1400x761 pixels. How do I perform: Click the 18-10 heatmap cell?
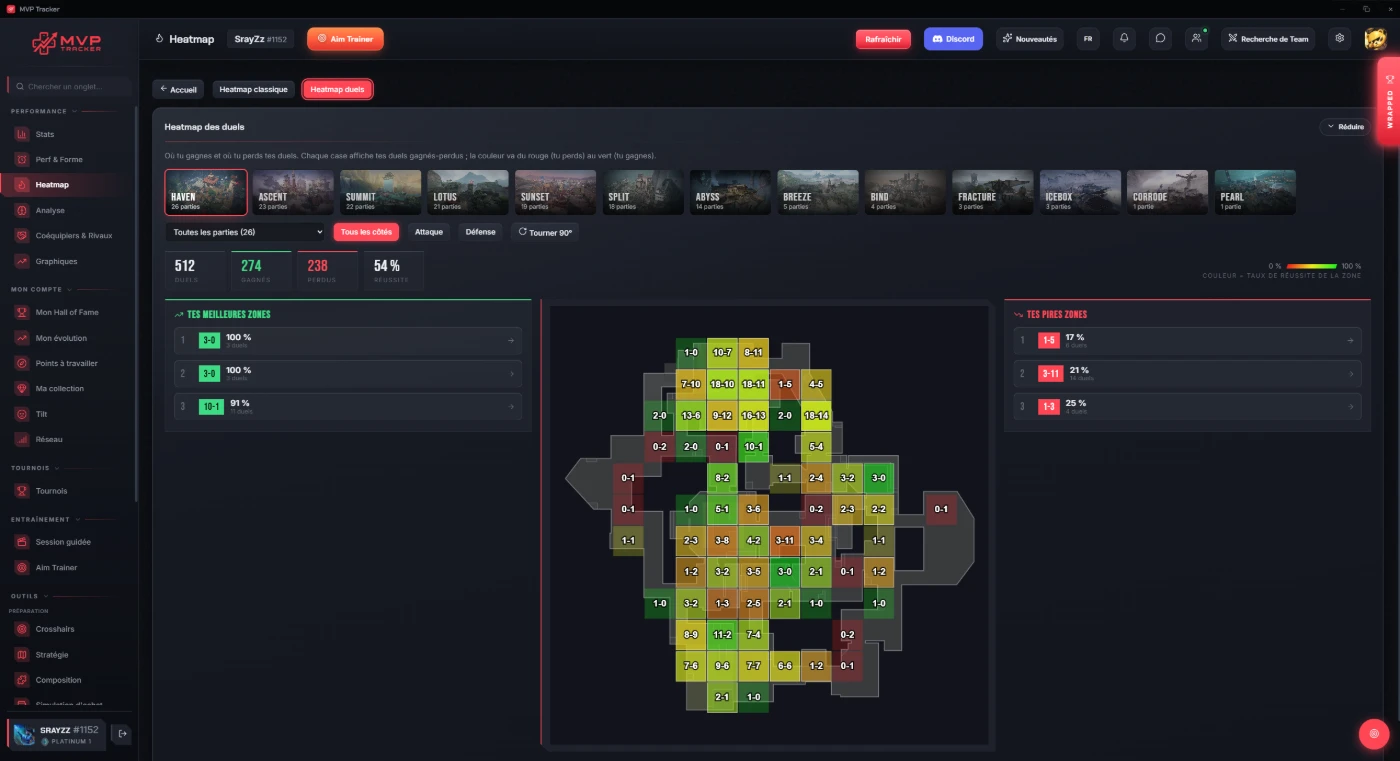[x=722, y=384]
